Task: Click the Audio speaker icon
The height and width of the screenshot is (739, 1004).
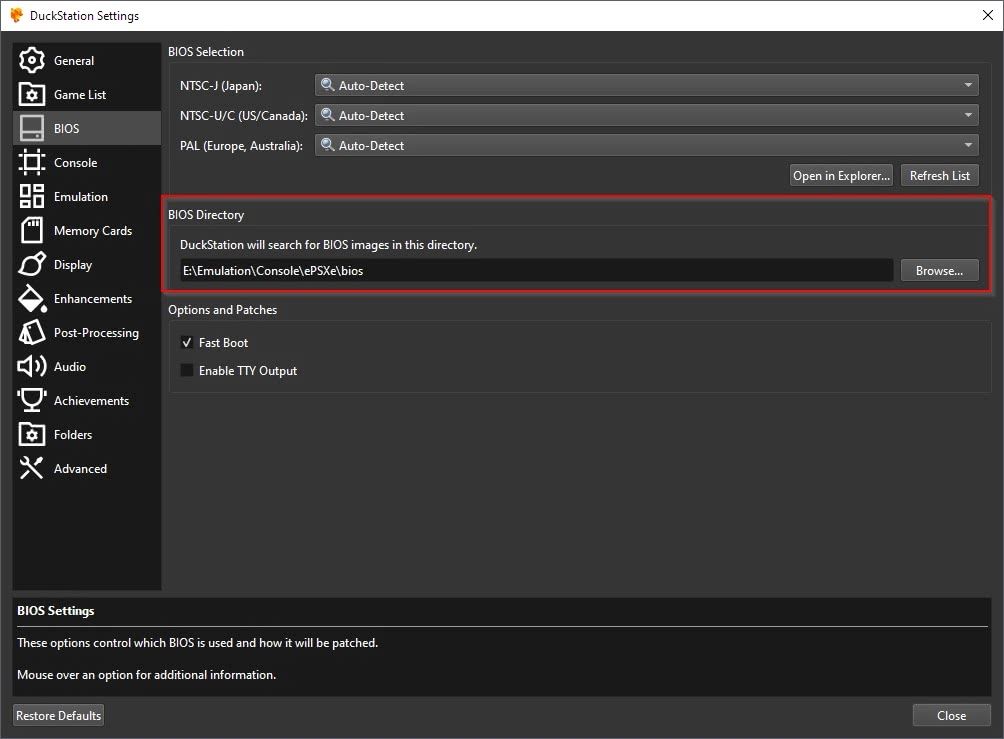Action: point(31,366)
